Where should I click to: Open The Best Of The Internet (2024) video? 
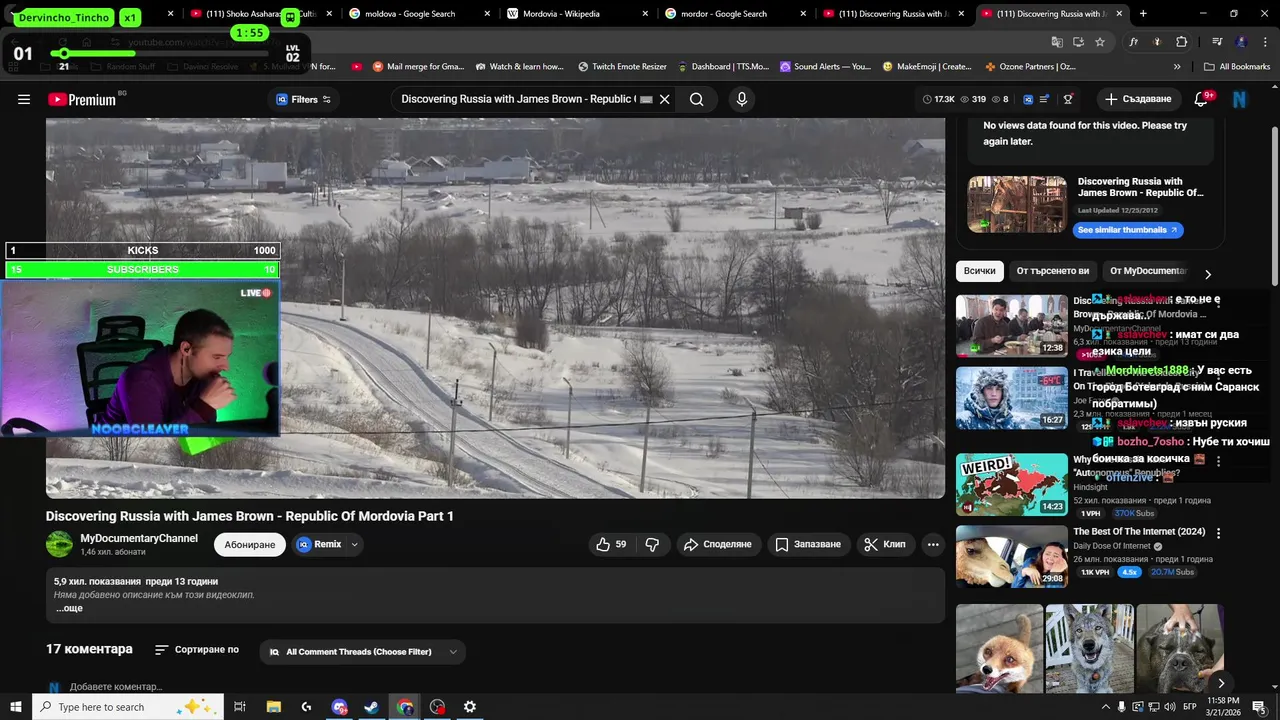click(x=1139, y=532)
